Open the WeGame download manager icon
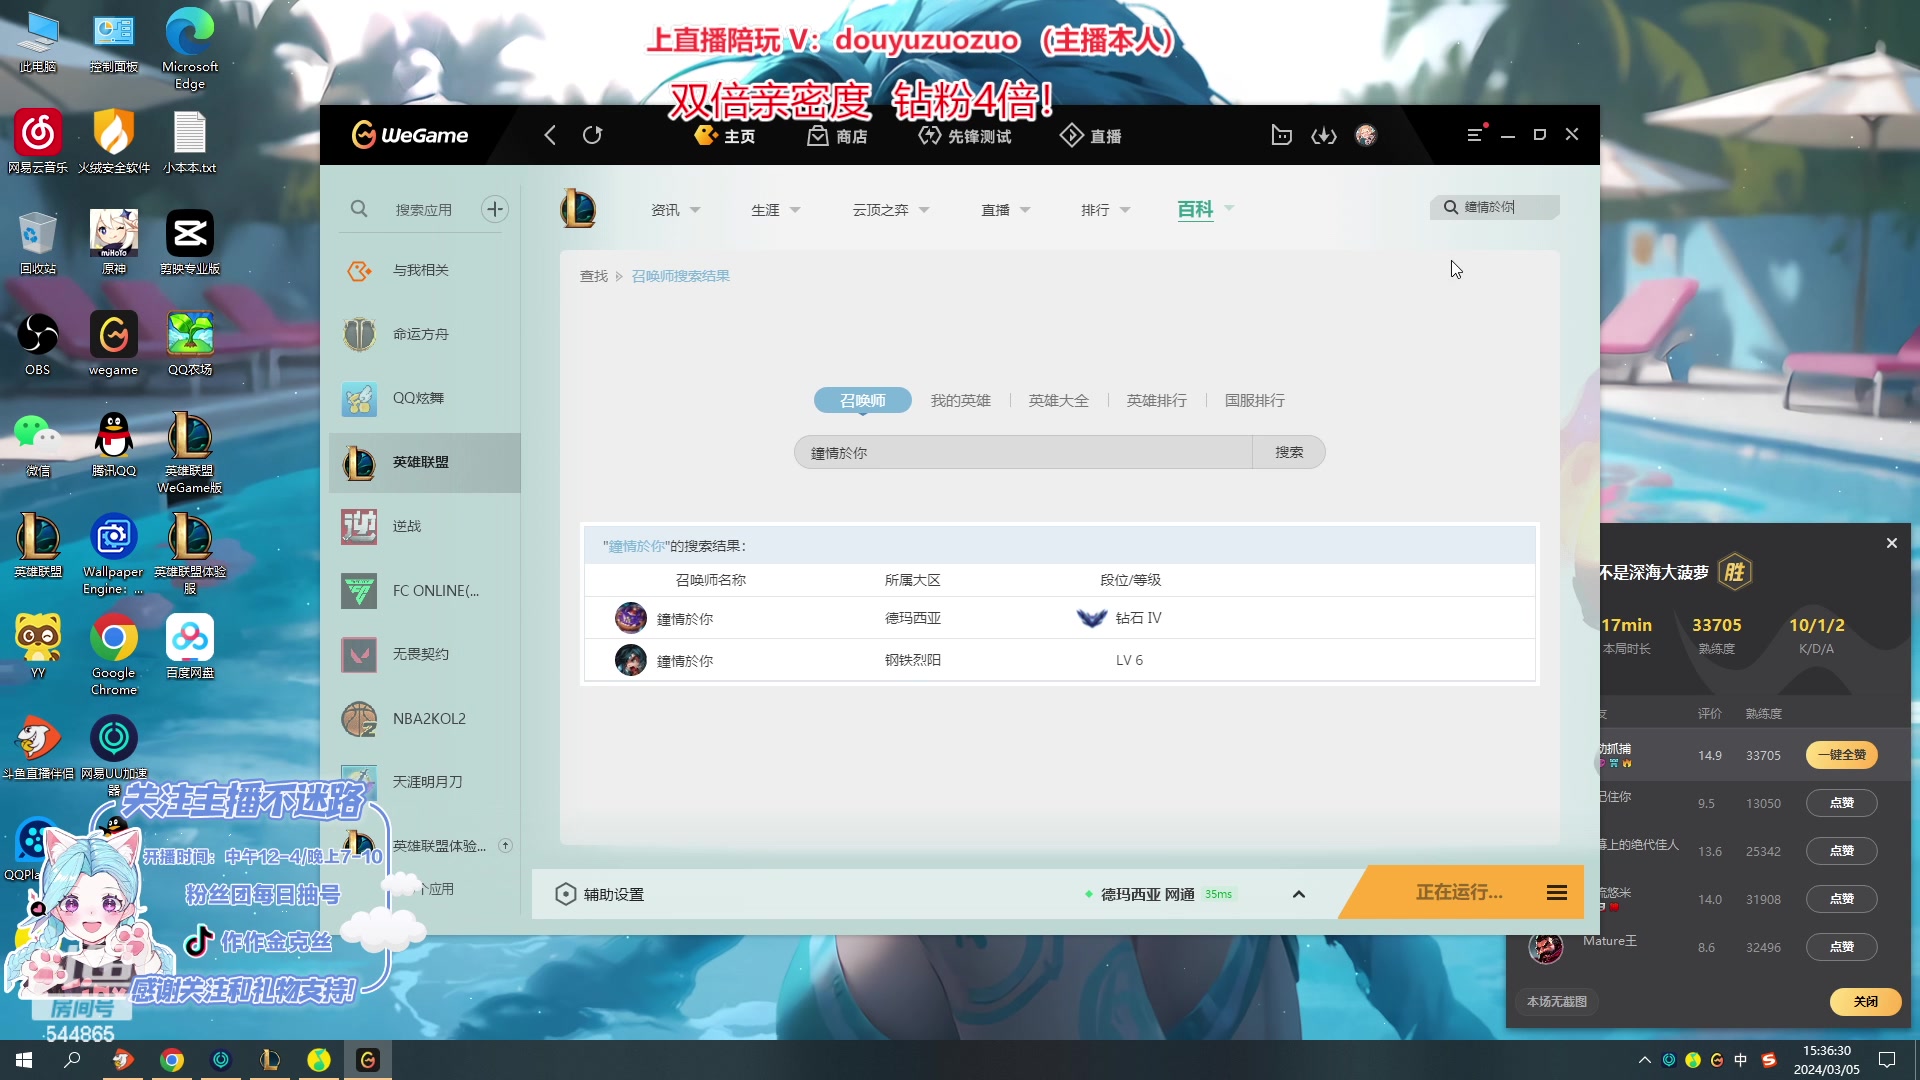Viewport: 1920px width, 1080px height. click(x=1324, y=135)
